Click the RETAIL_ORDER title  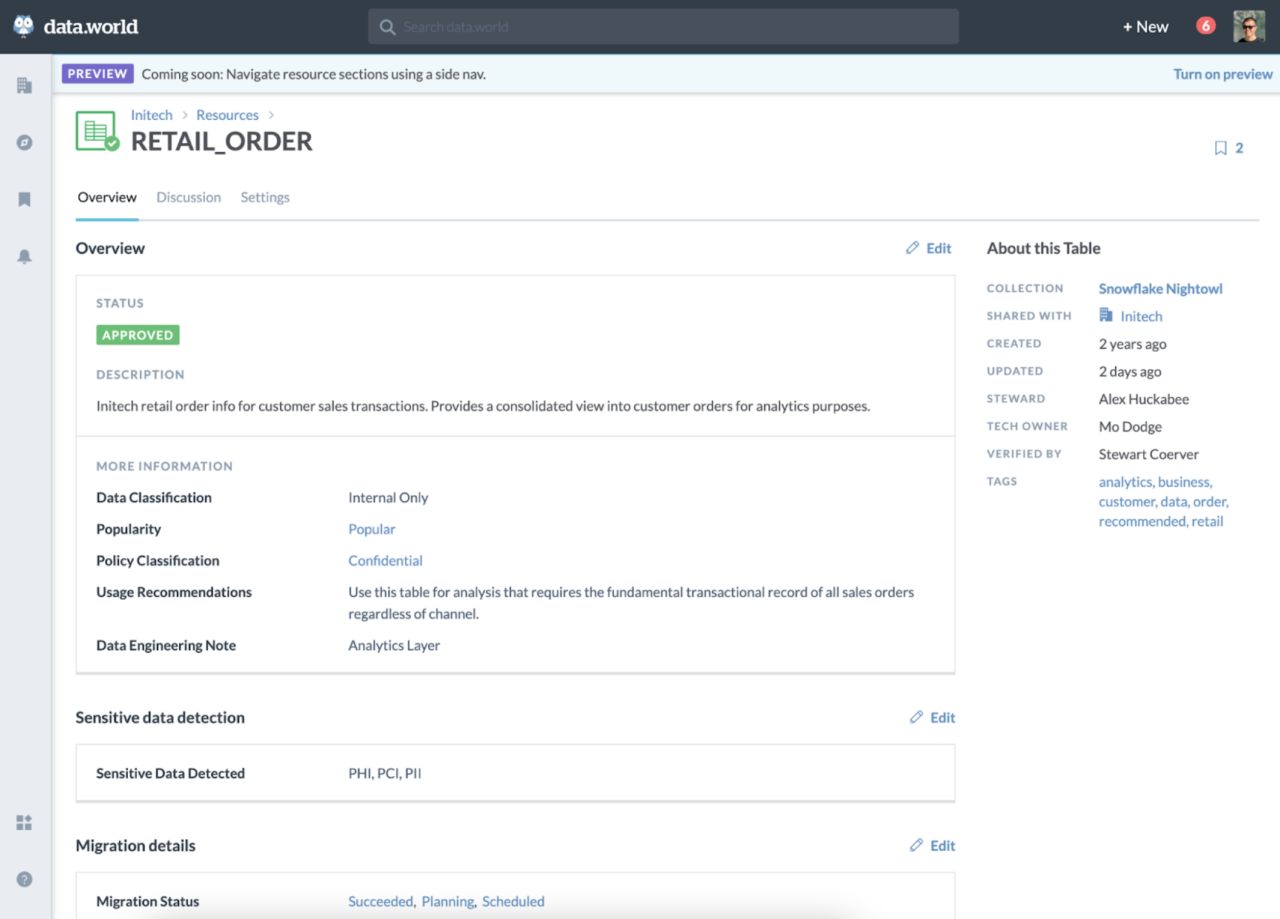coord(222,142)
